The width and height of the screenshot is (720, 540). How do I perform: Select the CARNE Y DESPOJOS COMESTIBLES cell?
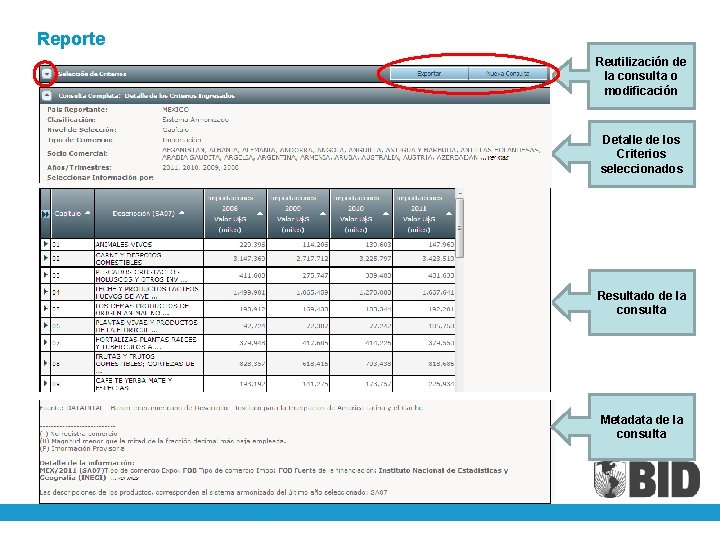[149, 259]
